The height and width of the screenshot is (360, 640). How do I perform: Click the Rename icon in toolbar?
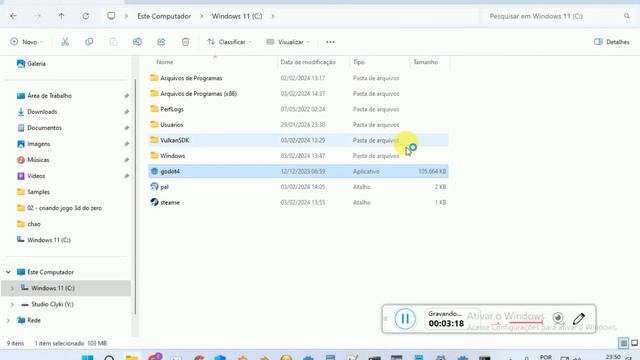tap(137, 42)
